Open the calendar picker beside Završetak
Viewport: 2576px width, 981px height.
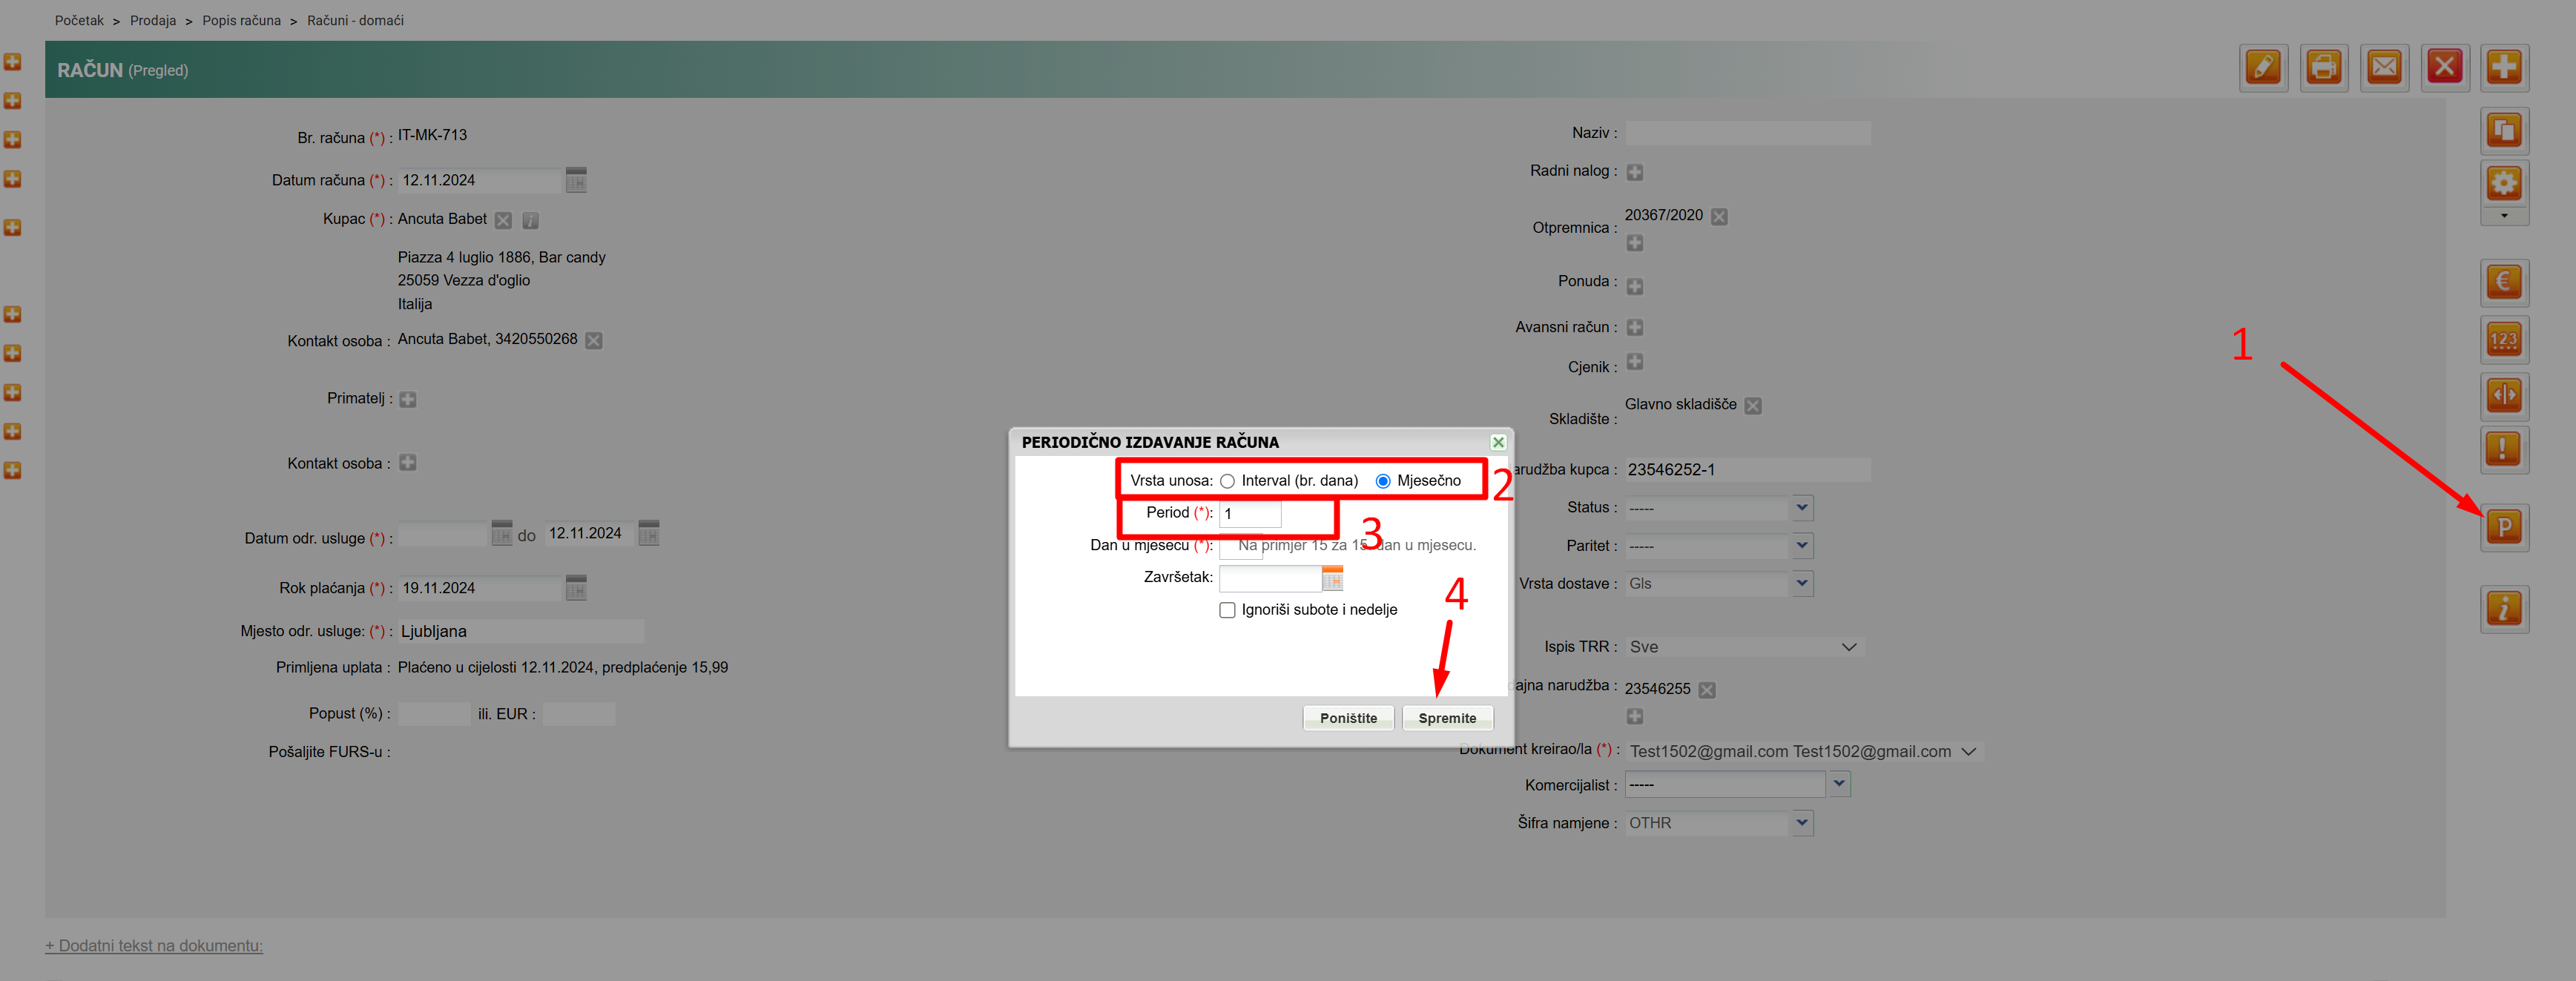(1332, 578)
